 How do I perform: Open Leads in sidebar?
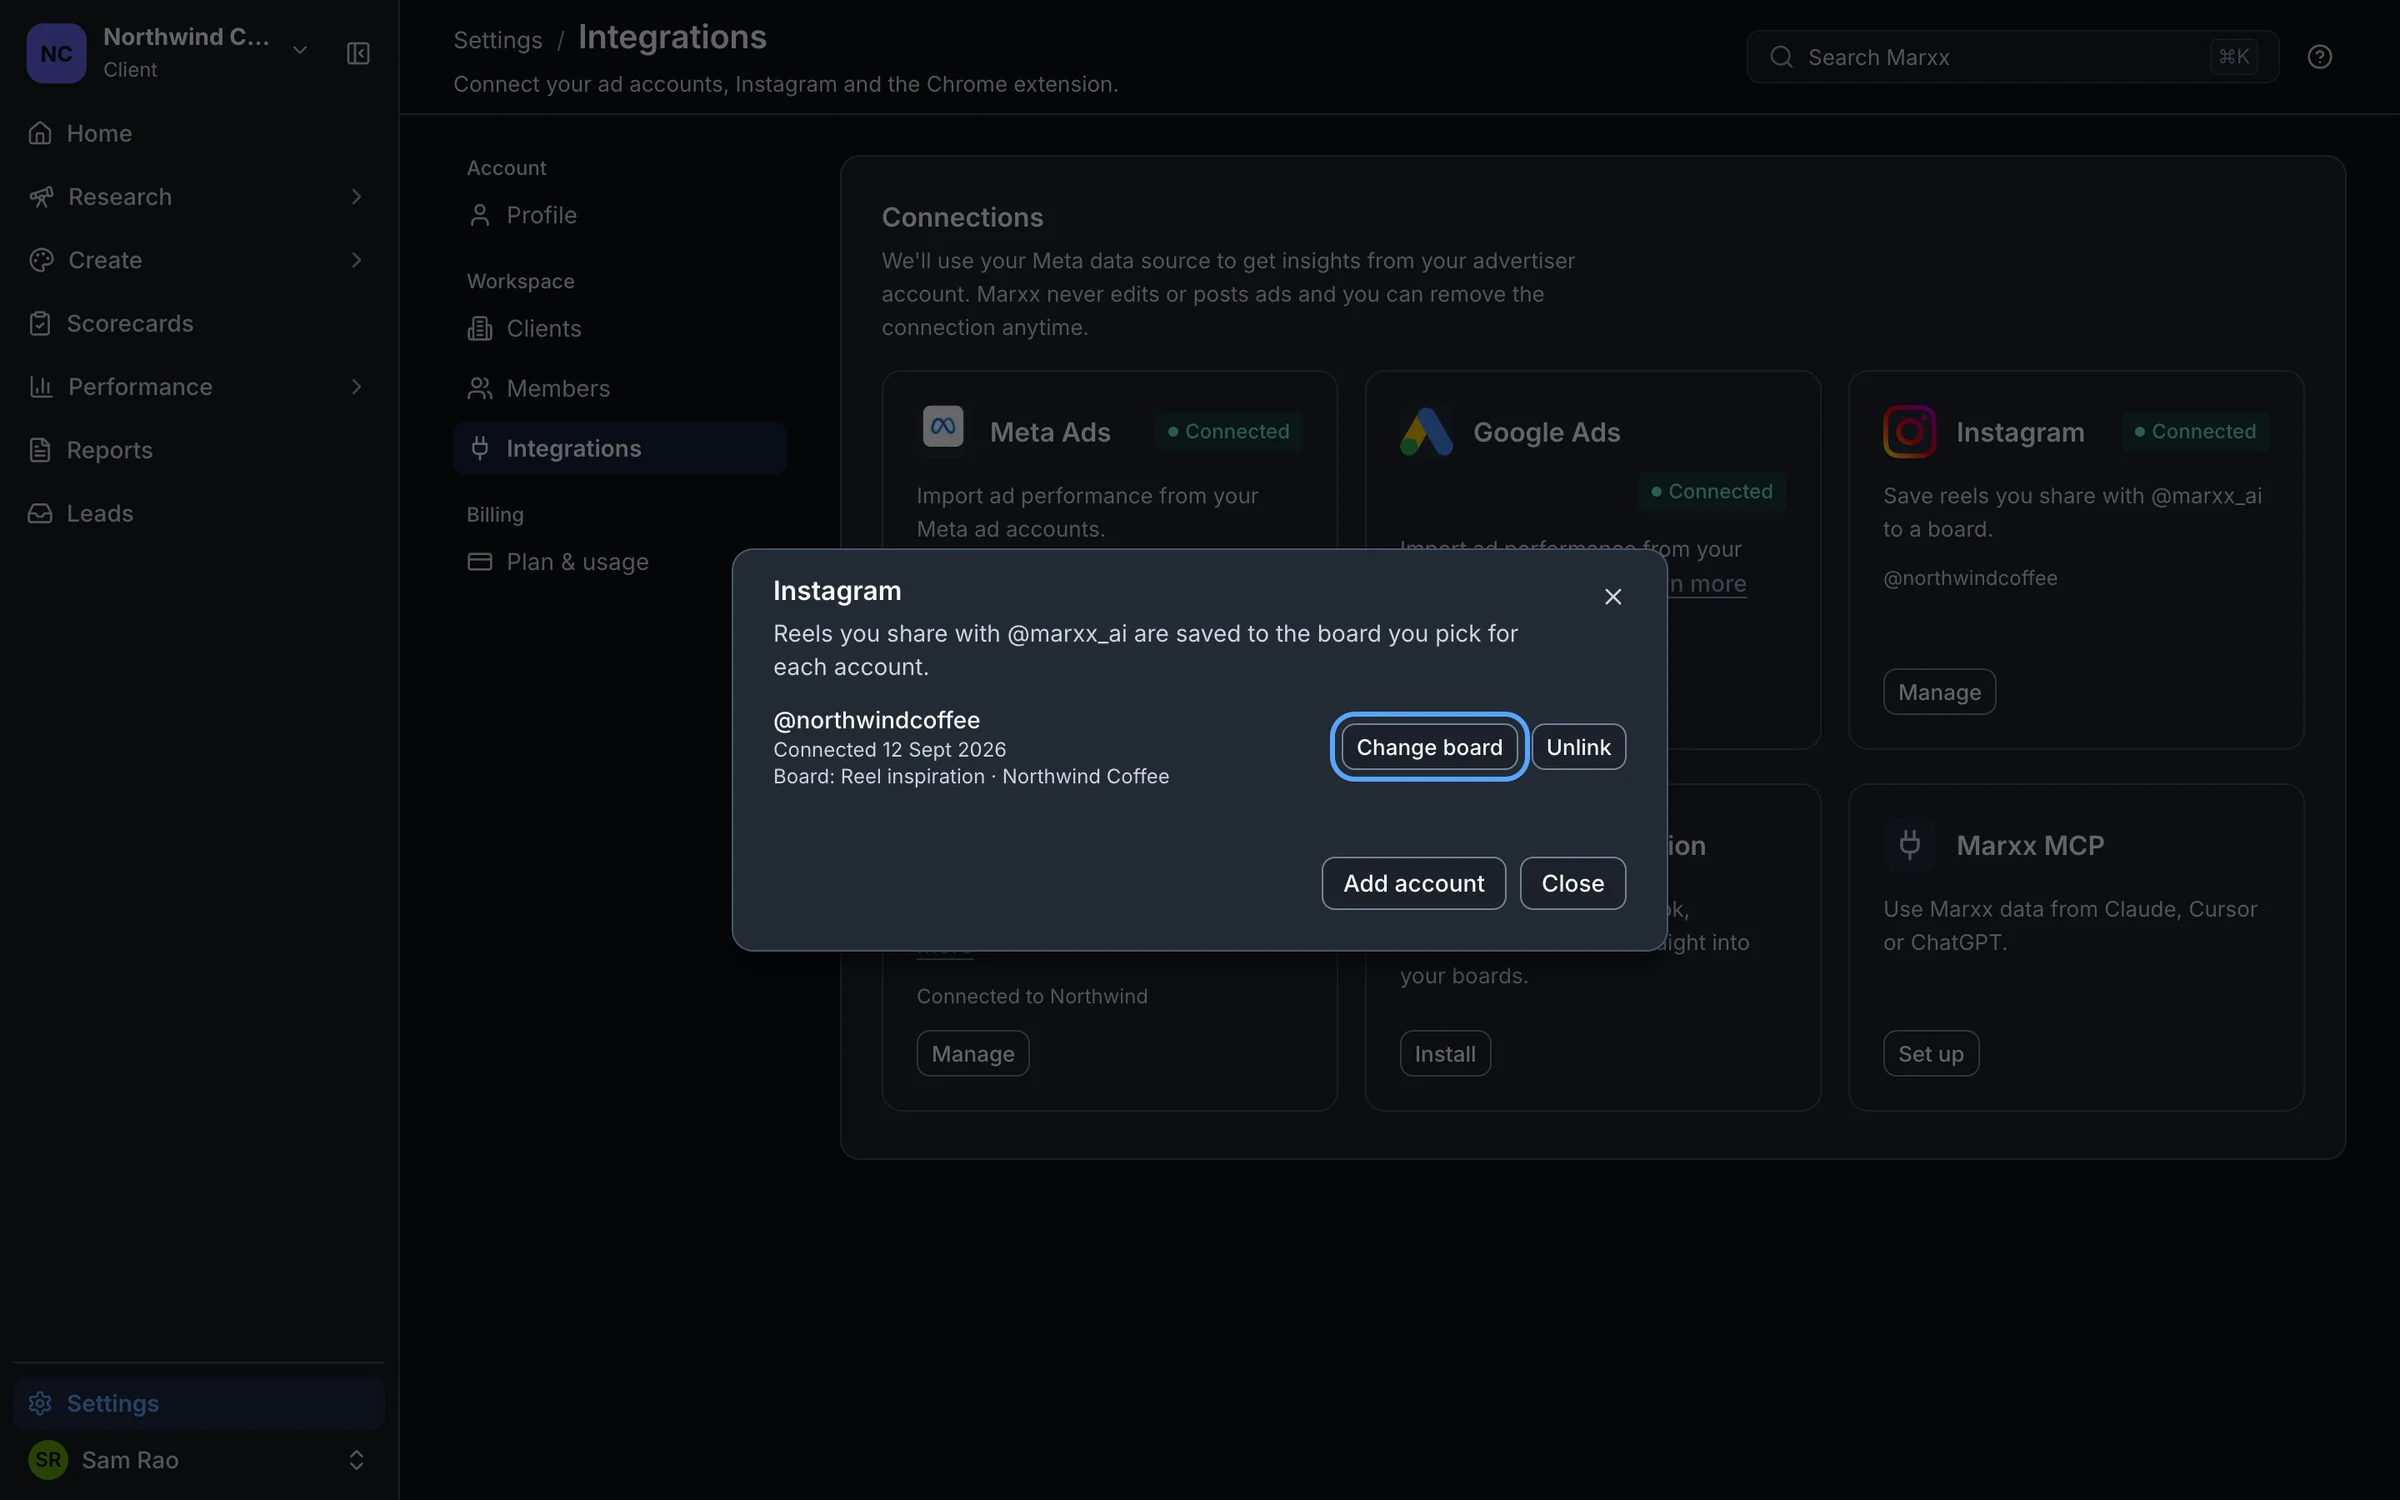click(198, 513)
